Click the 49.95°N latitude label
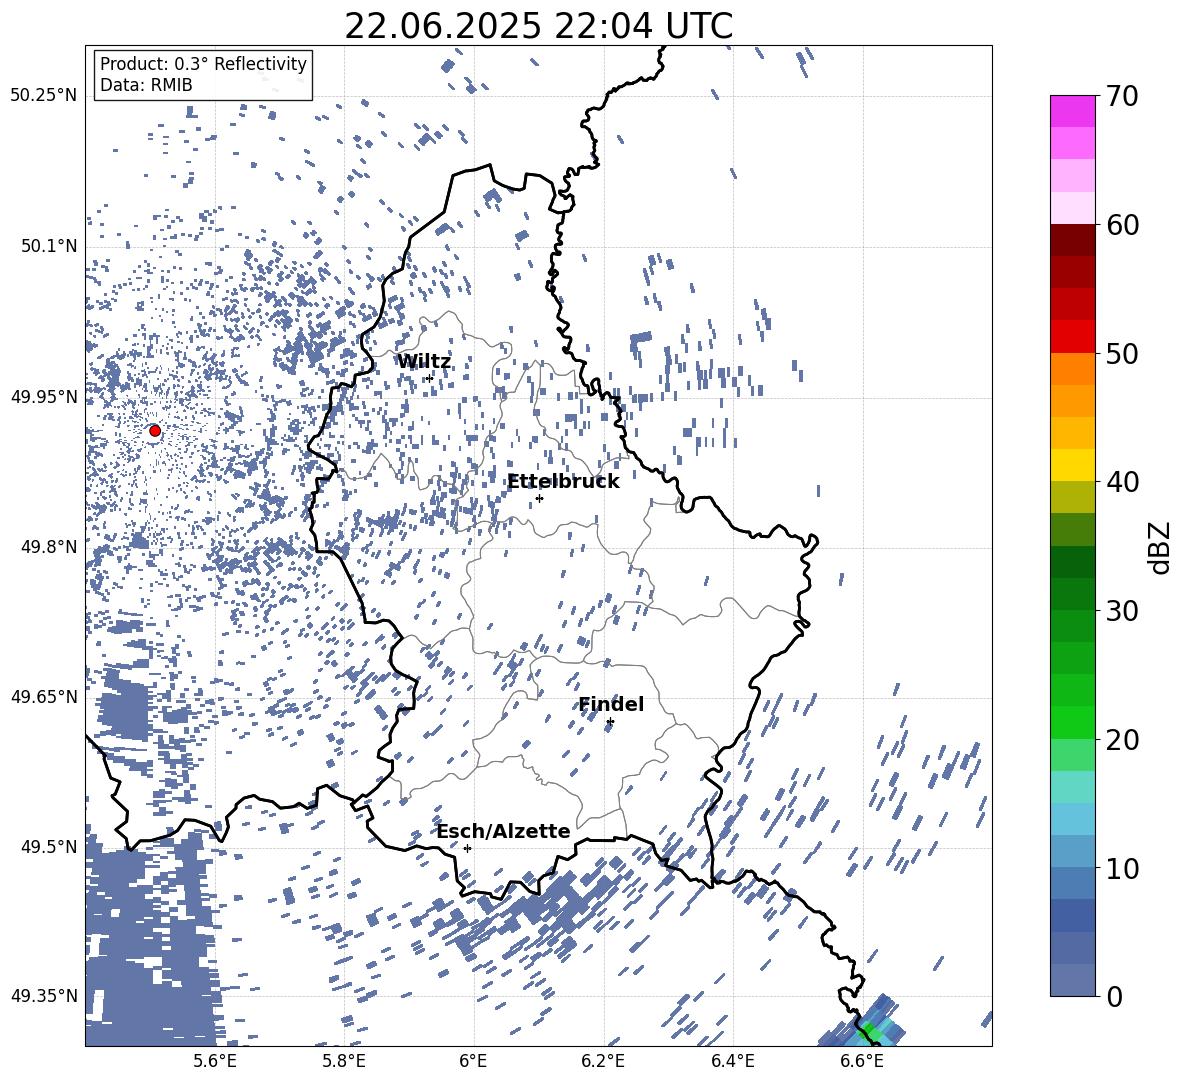The width and height of the screenshot is (1184, 1081). (44, 397)
